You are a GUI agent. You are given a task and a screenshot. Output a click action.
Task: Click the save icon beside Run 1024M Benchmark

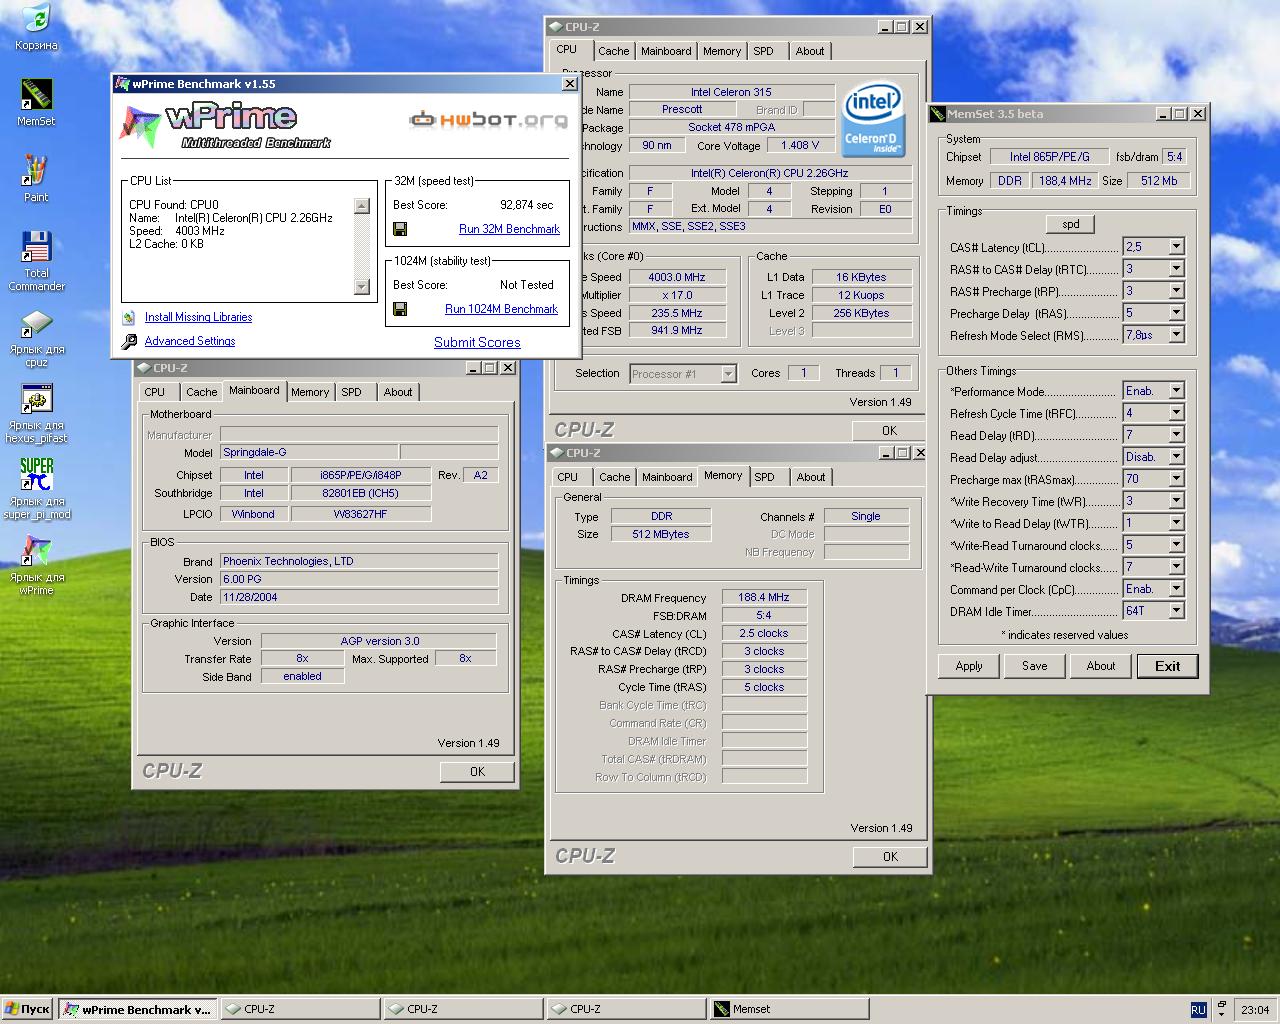tap(400, 309)
